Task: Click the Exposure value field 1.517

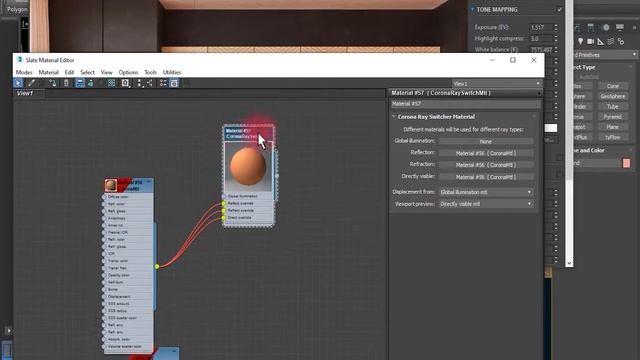Action: (x=540, y=27)
